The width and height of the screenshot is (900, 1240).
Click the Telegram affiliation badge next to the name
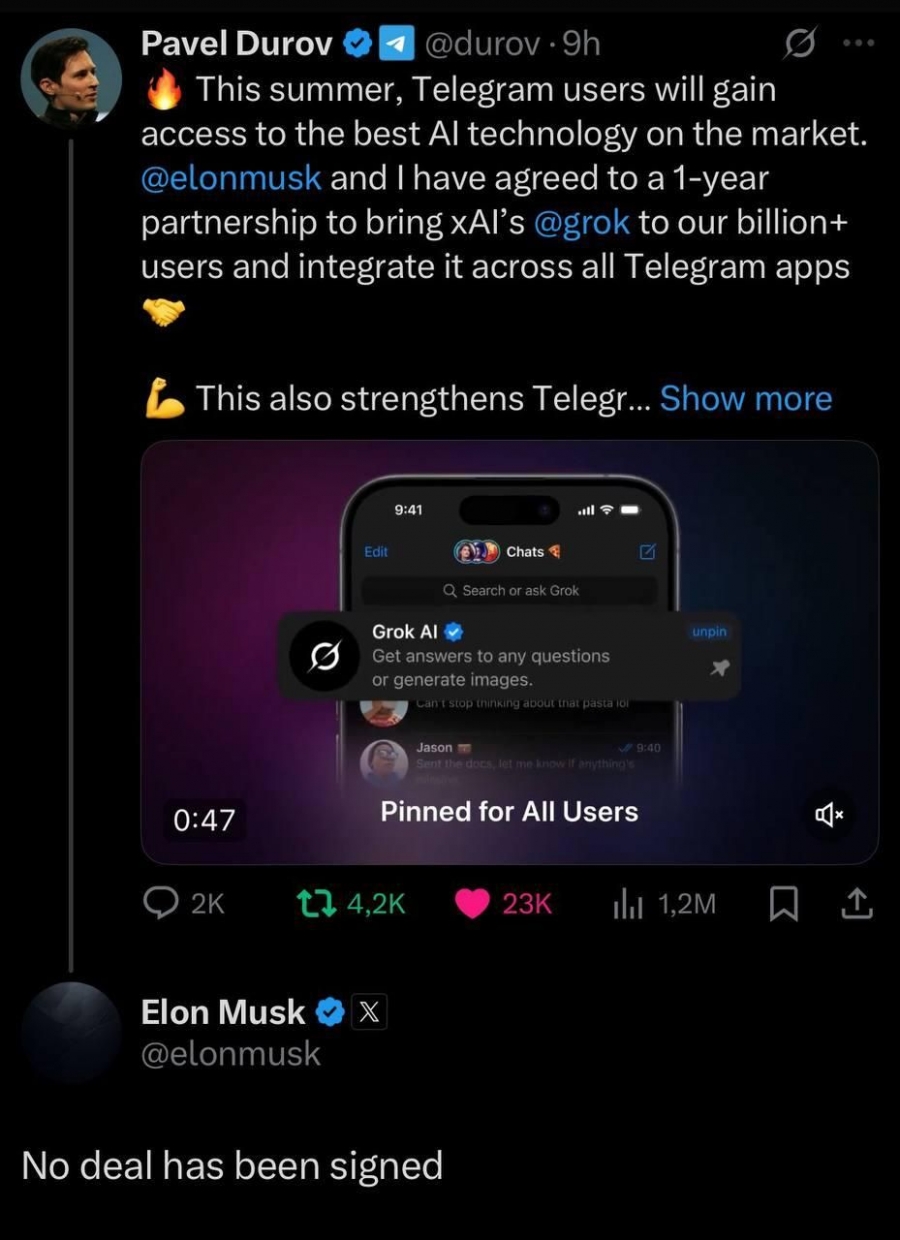[x=399, y=43]
